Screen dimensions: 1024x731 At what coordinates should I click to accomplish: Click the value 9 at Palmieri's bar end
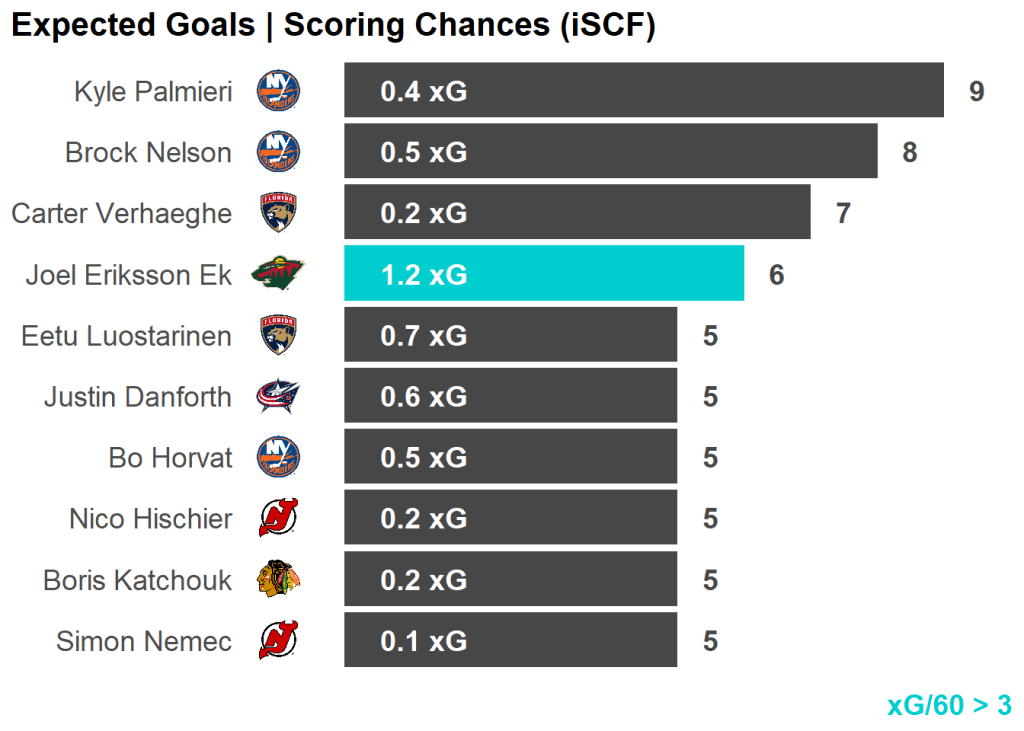(976, 91)
